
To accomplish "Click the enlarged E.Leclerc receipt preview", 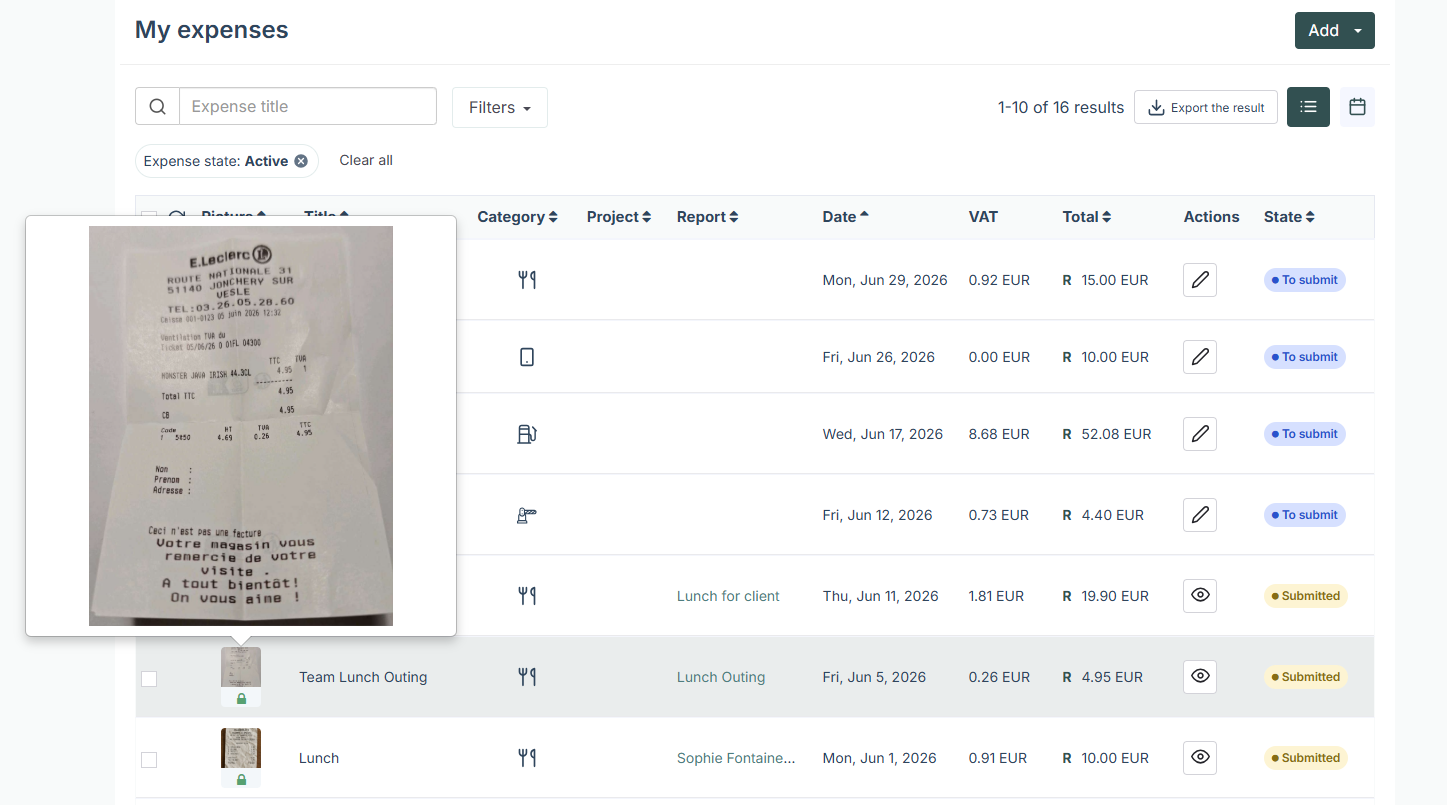I will coord(241,426).
